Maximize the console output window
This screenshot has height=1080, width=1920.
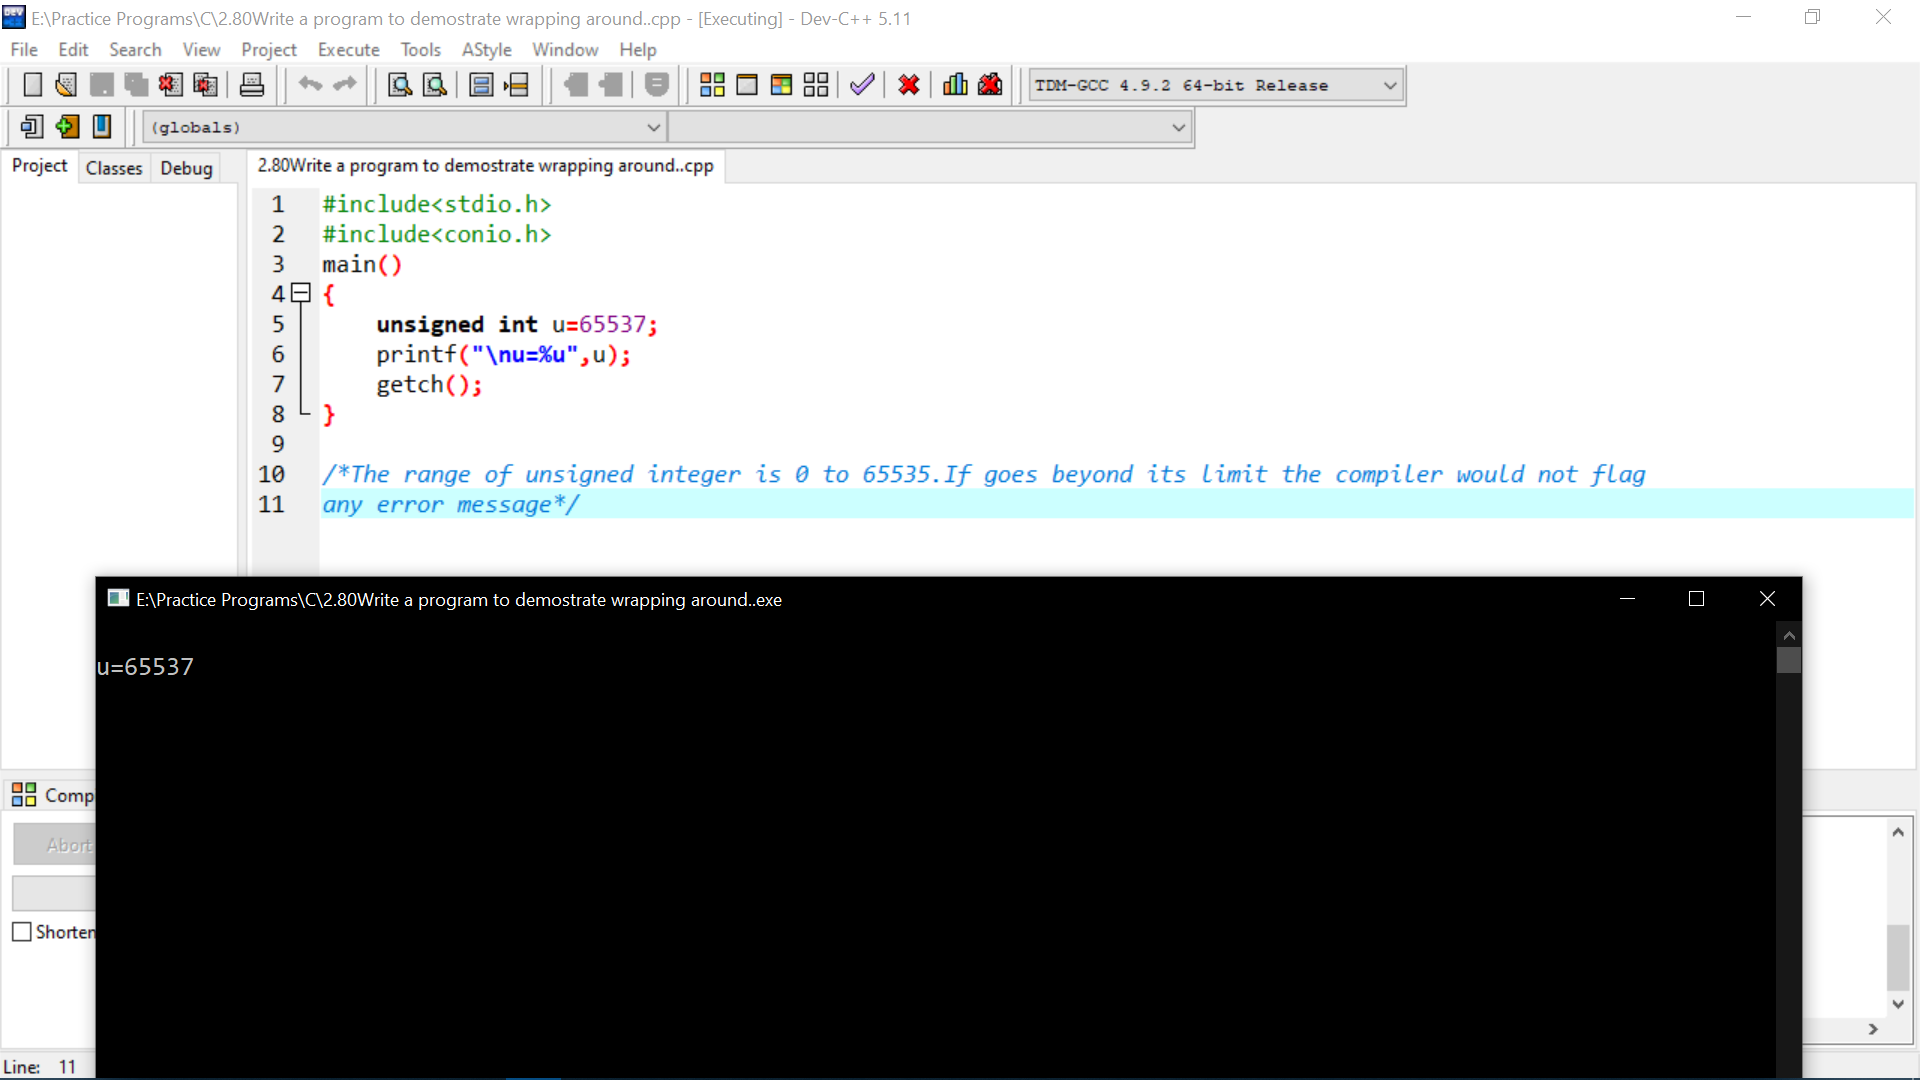[x=1696, y=599]
